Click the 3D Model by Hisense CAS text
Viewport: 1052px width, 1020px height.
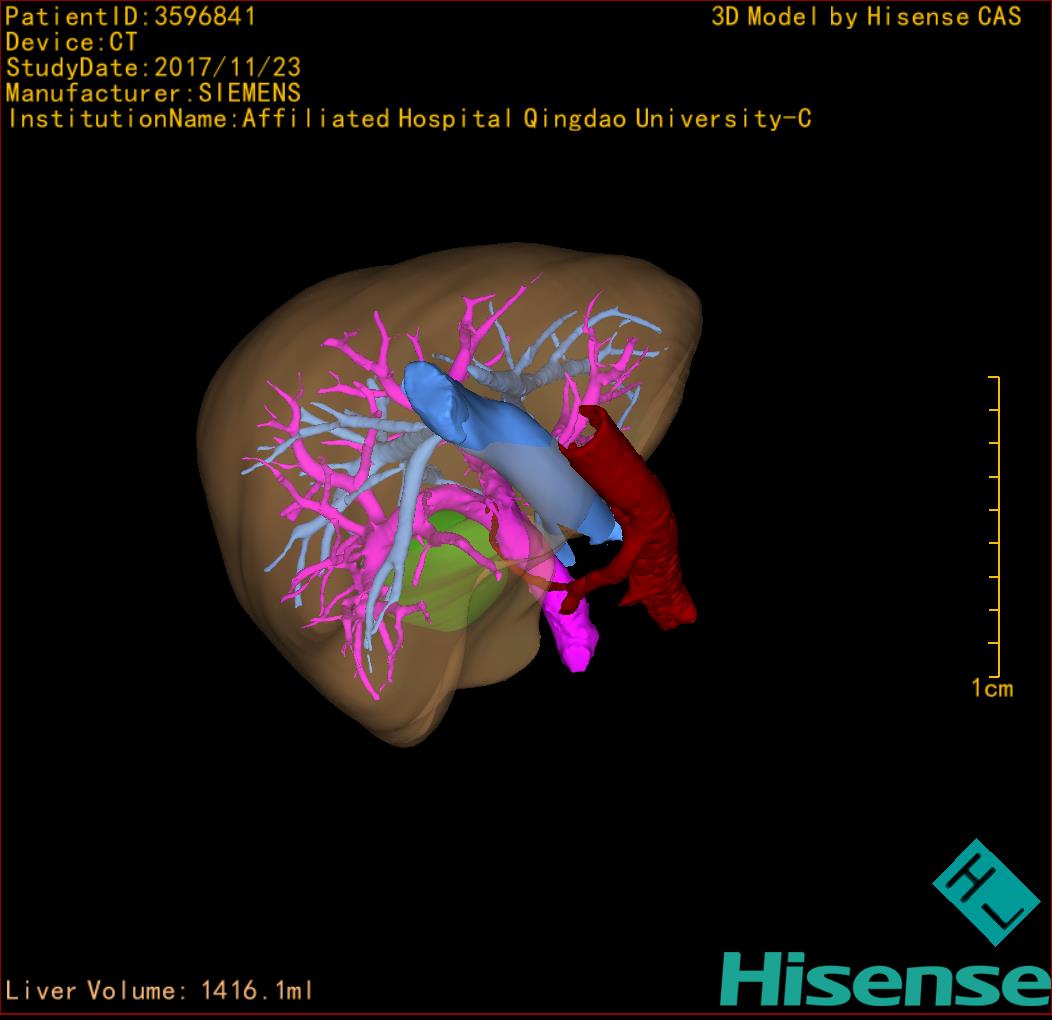[866, 17]
